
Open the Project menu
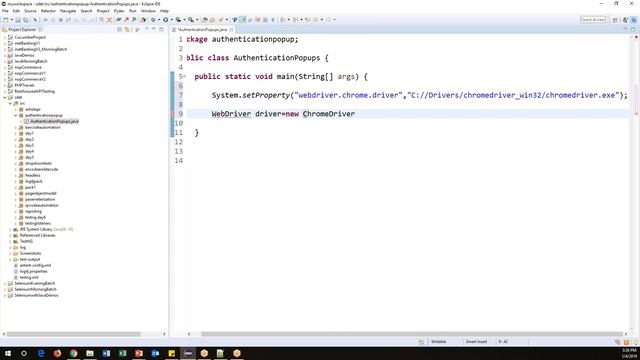tap(103, 11)
